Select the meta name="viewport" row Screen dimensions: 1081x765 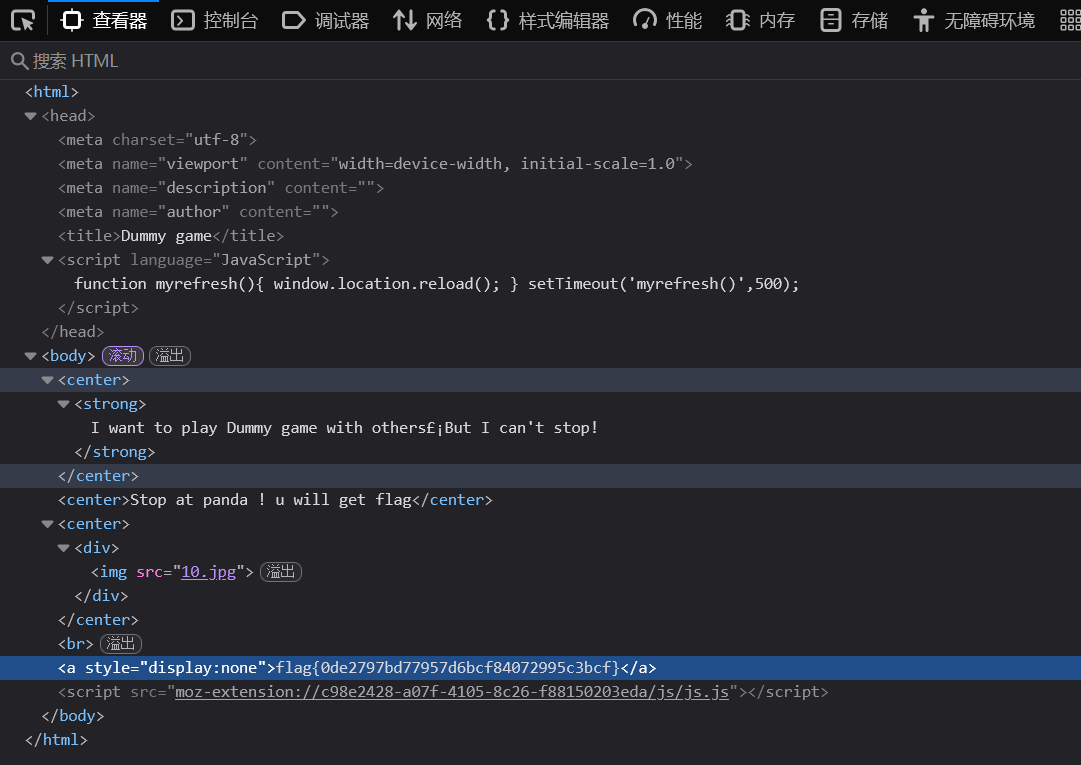pyautogui.click(x=540, y=164)
